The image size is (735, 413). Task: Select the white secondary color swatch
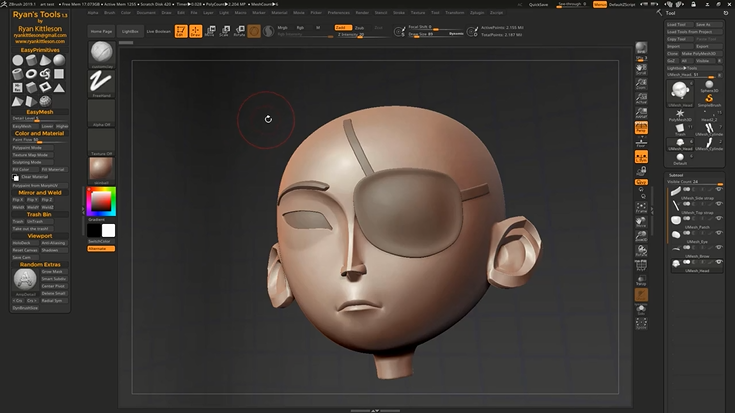[108, 230]
